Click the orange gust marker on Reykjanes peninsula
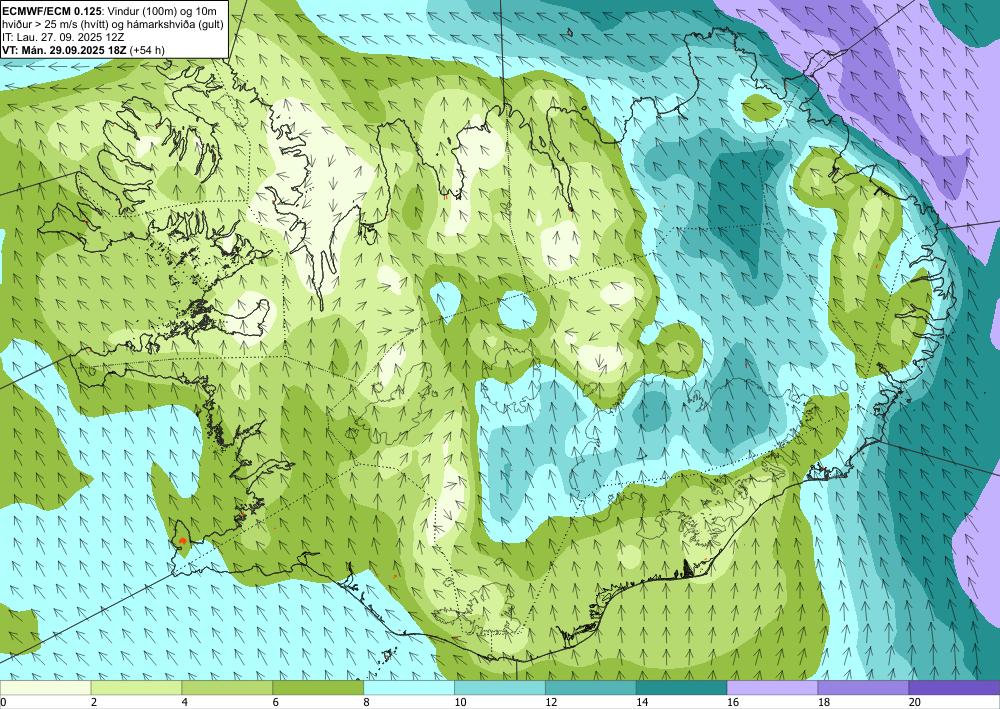Image resolution: width=1000 pixels, height=709 pixels. click(x=183, y=541)
